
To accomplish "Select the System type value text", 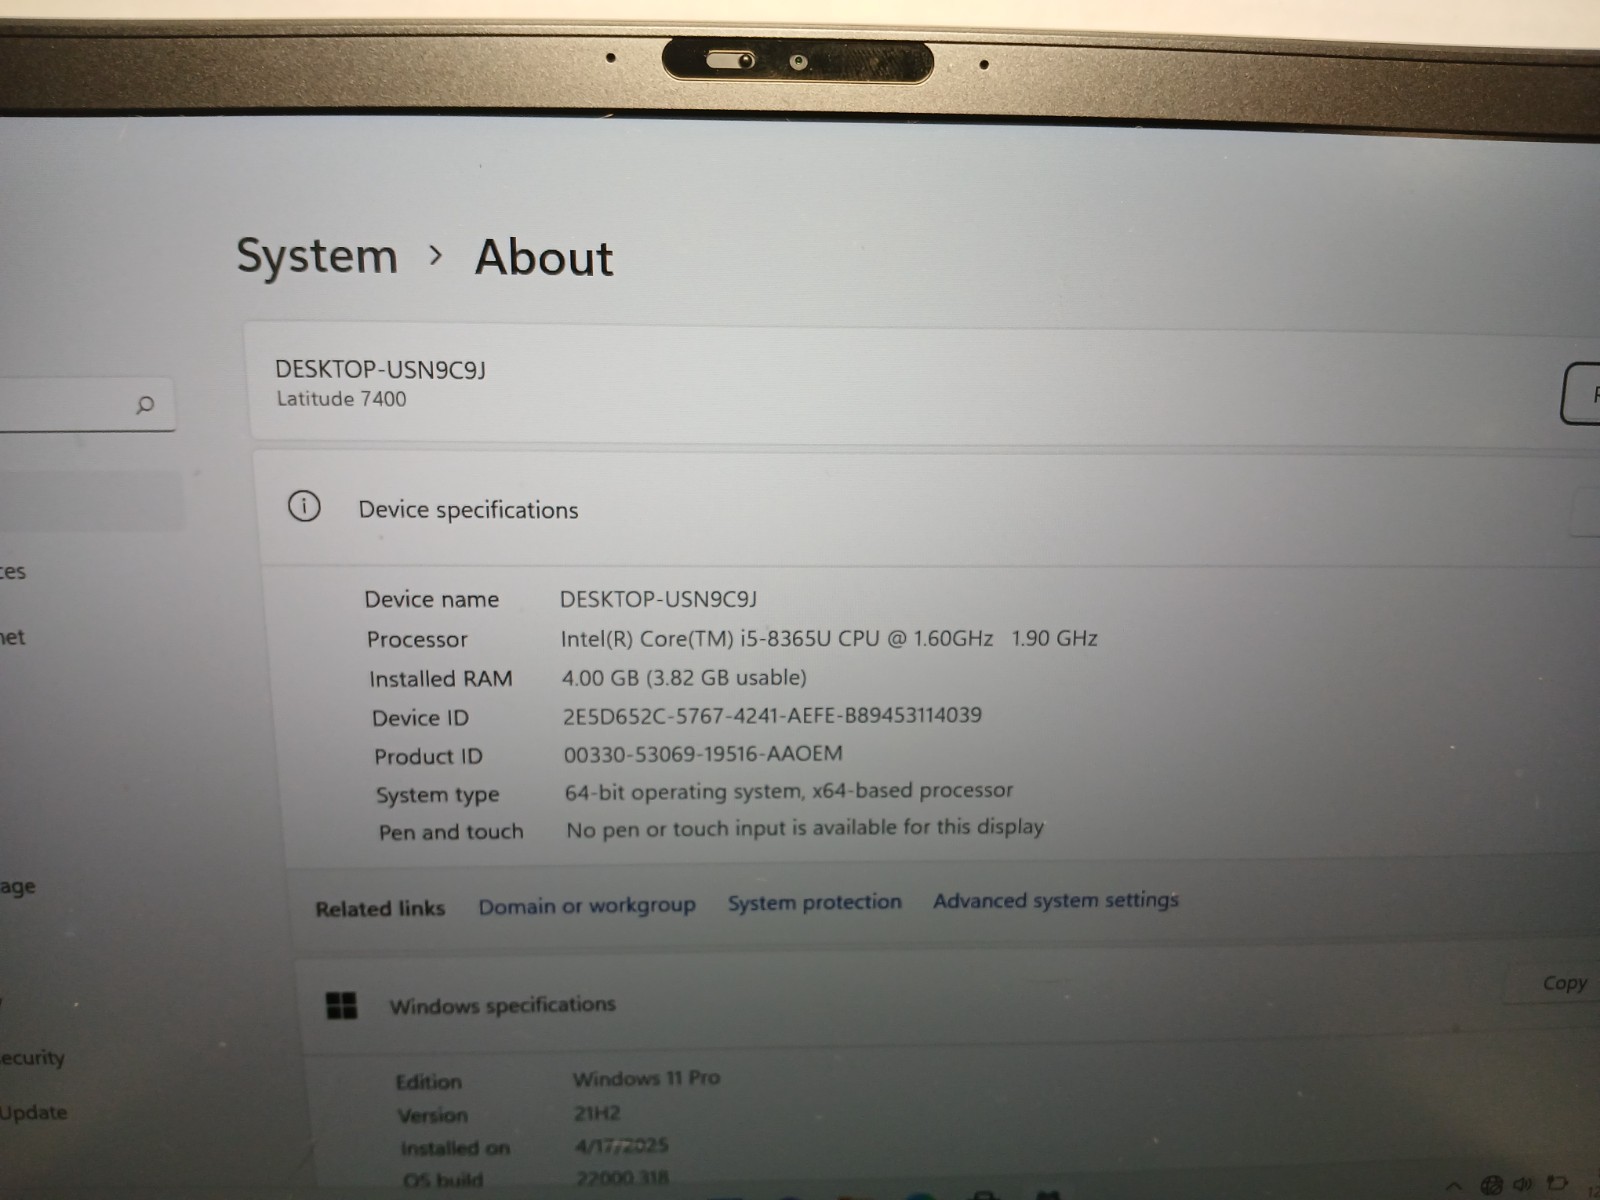I will point(789,791).
